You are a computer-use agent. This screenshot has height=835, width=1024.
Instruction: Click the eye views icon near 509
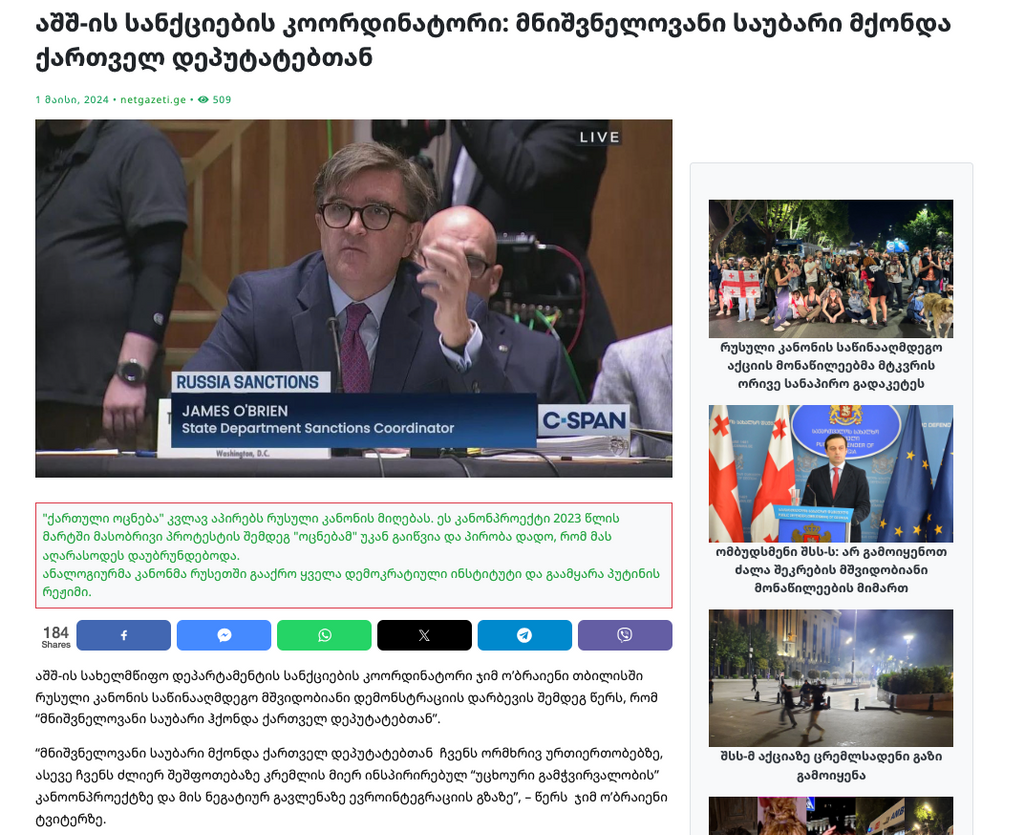click(x=203, y=100)
